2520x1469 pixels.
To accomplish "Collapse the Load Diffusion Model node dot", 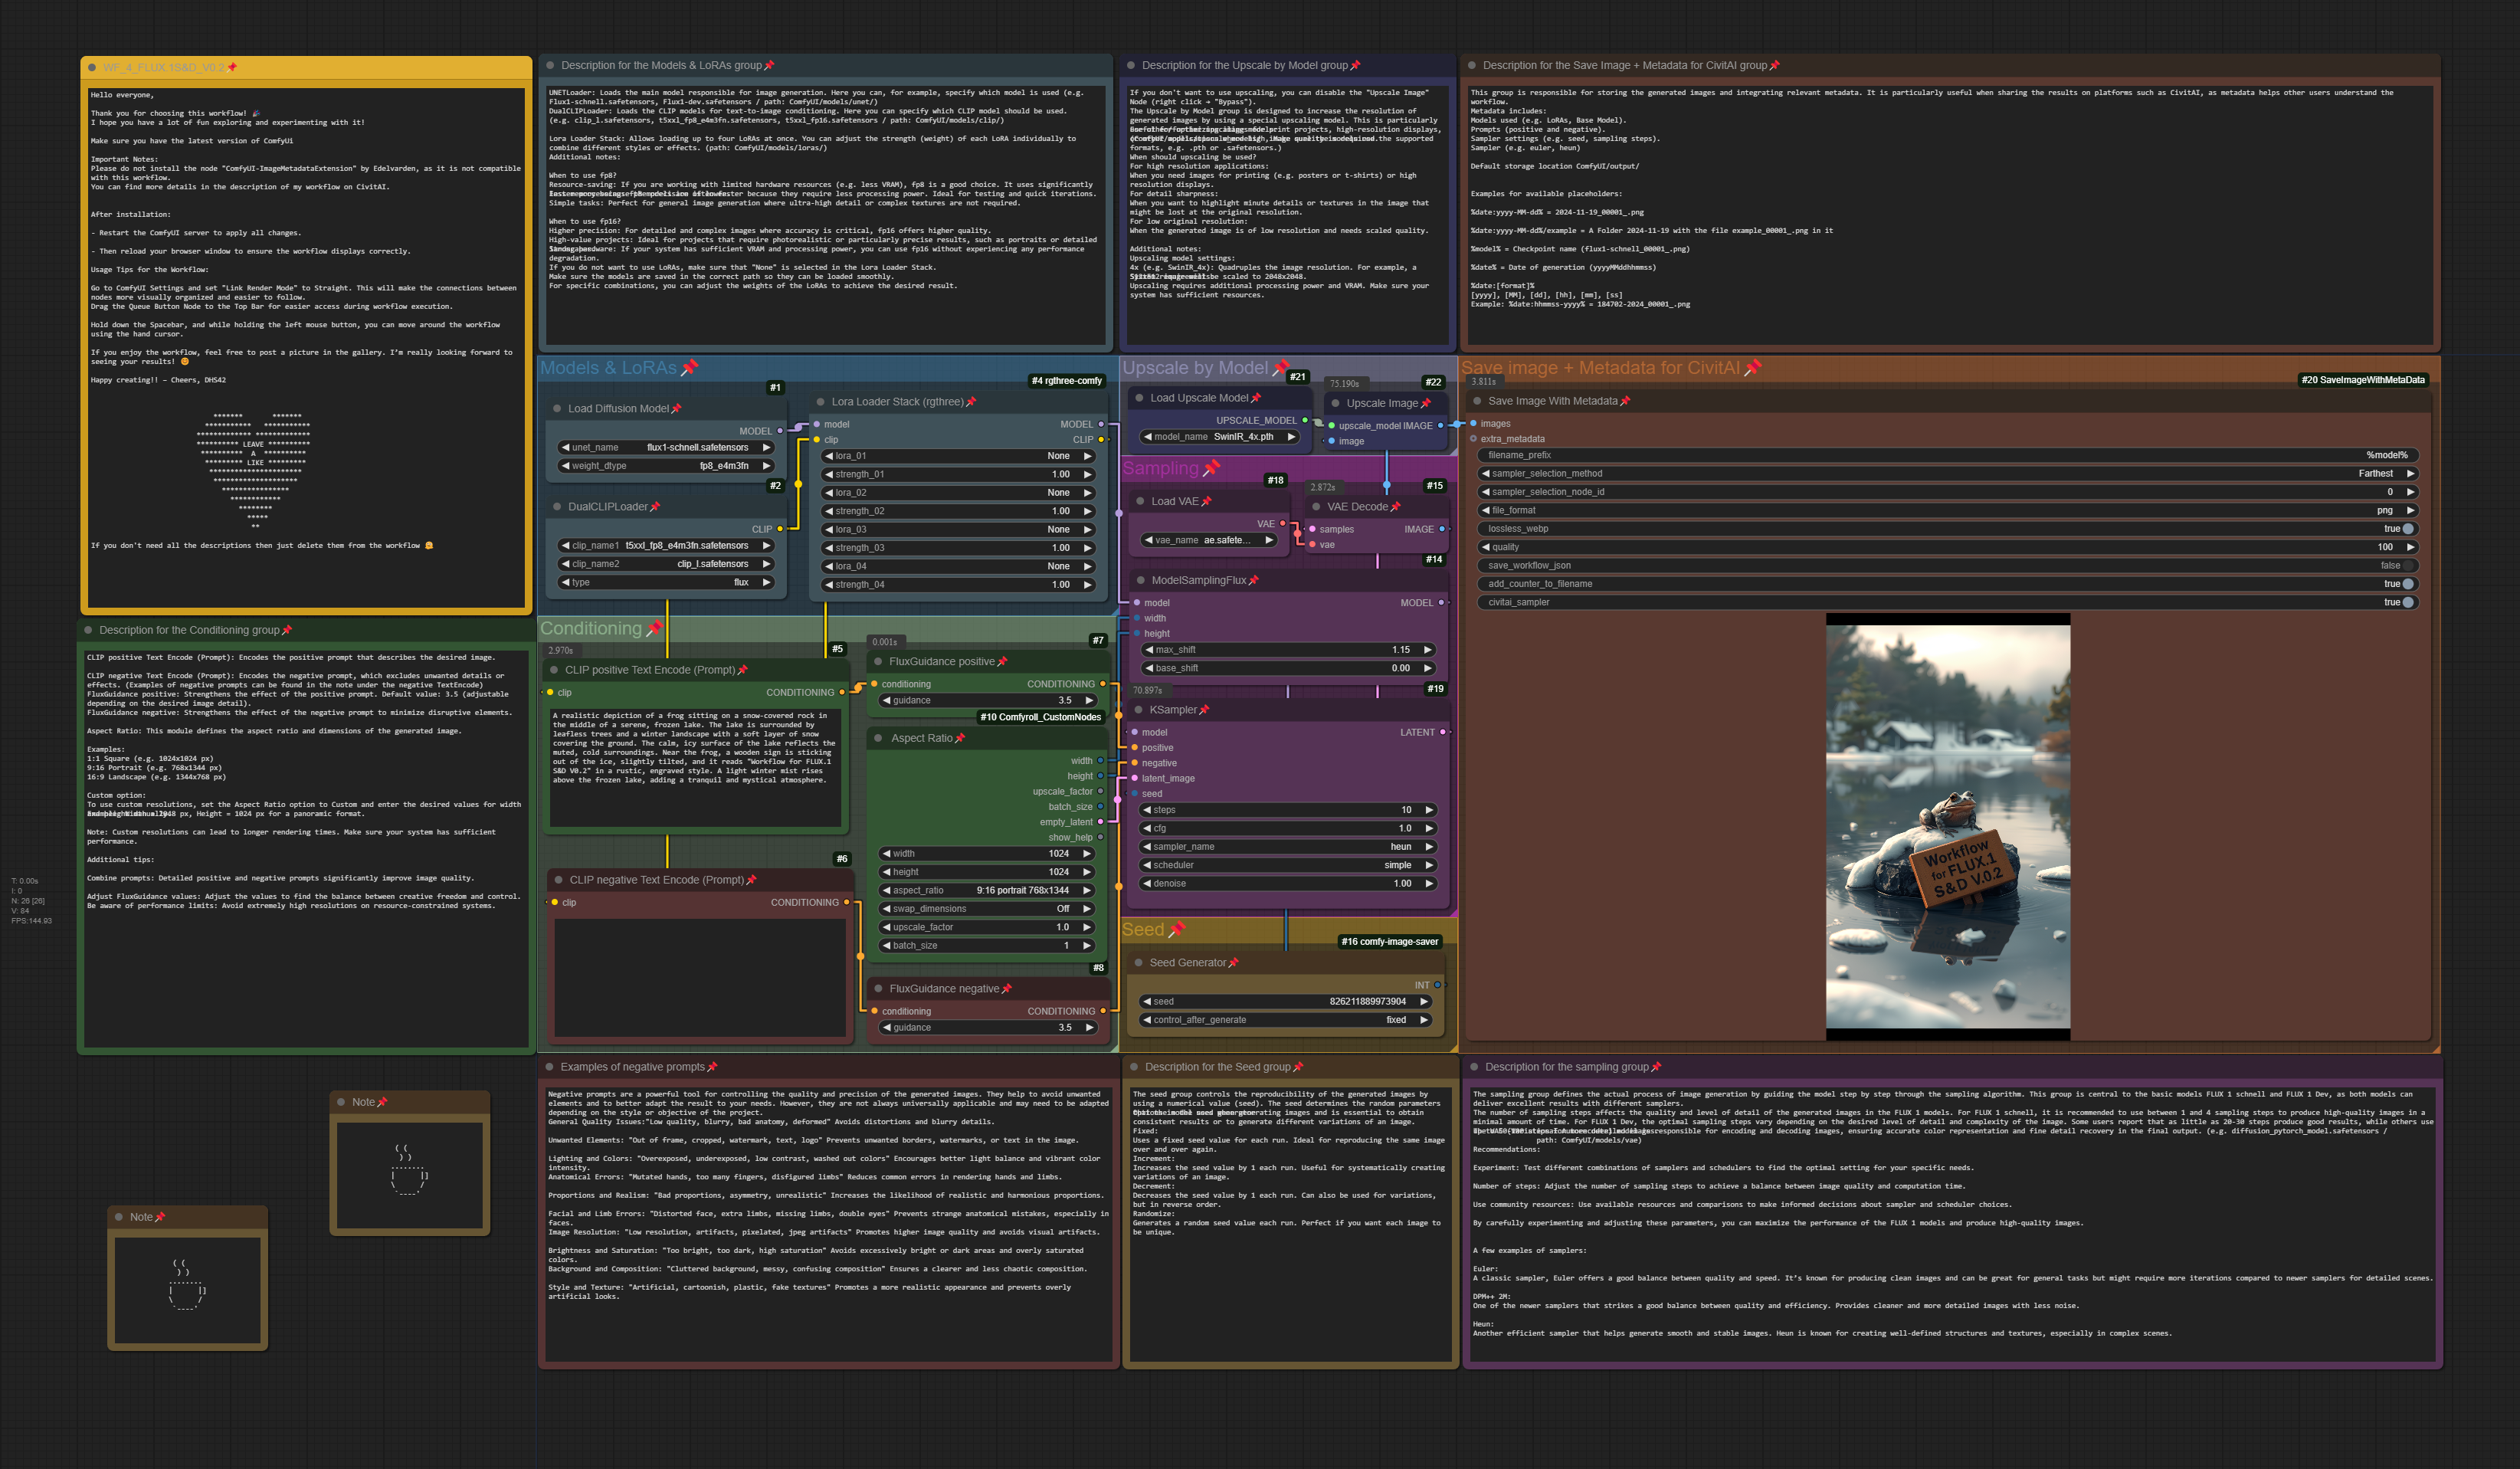I will [557, 409].
